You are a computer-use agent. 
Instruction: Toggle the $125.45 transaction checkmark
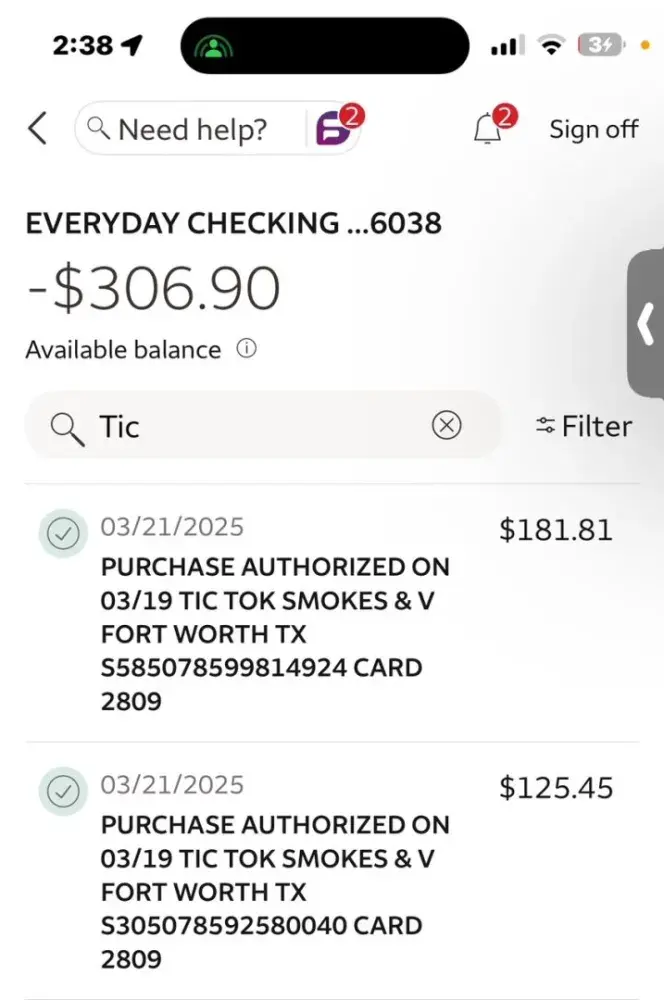point(63,792)
